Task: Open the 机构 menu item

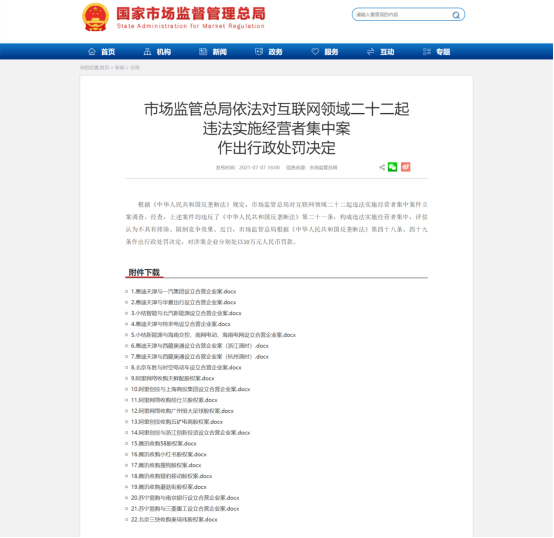Action: [x=157, y=52]
